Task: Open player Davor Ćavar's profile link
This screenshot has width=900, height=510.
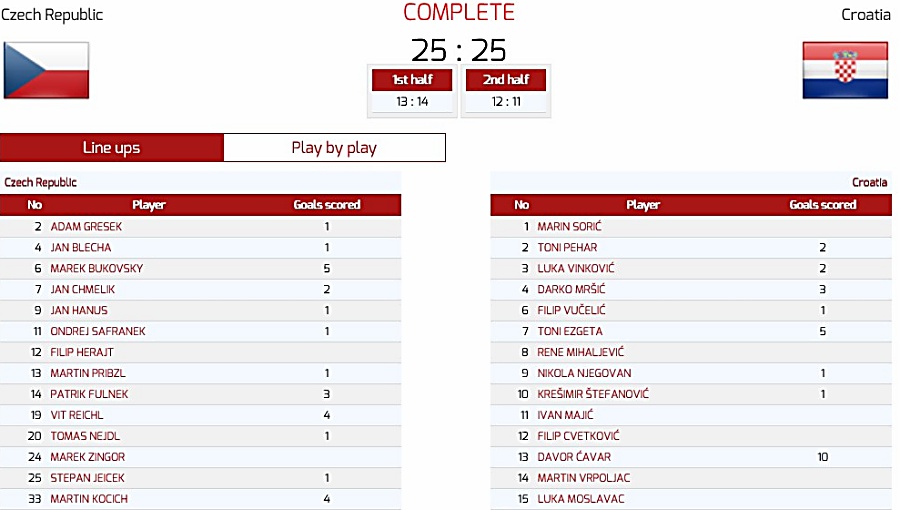Action: (x=574, y=457)
